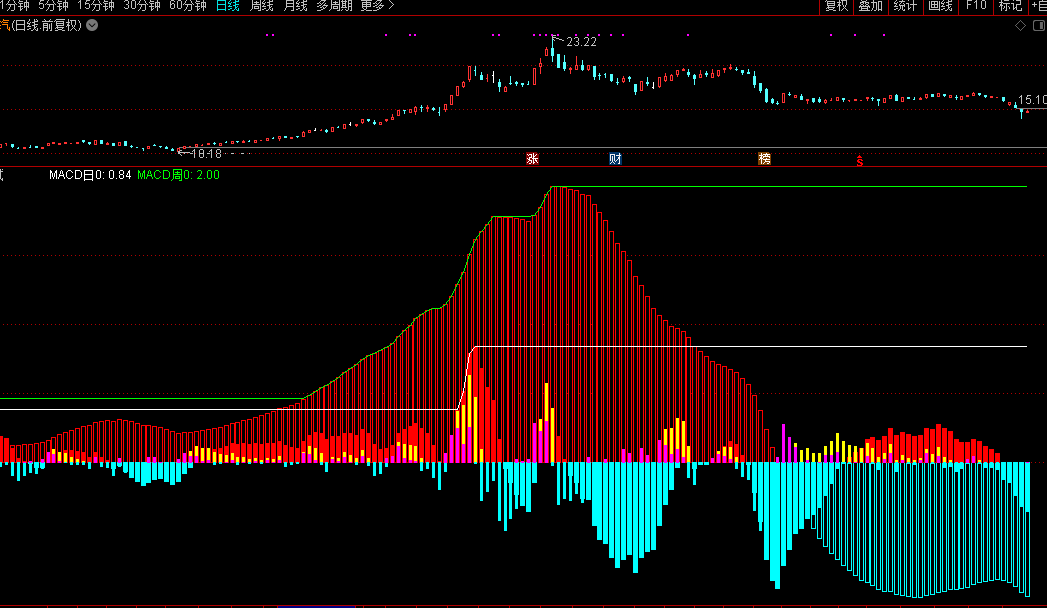Open the circular dropdown beside 日线前复权
This screenshot has width=1047, height=608.
tap(93, 25)
